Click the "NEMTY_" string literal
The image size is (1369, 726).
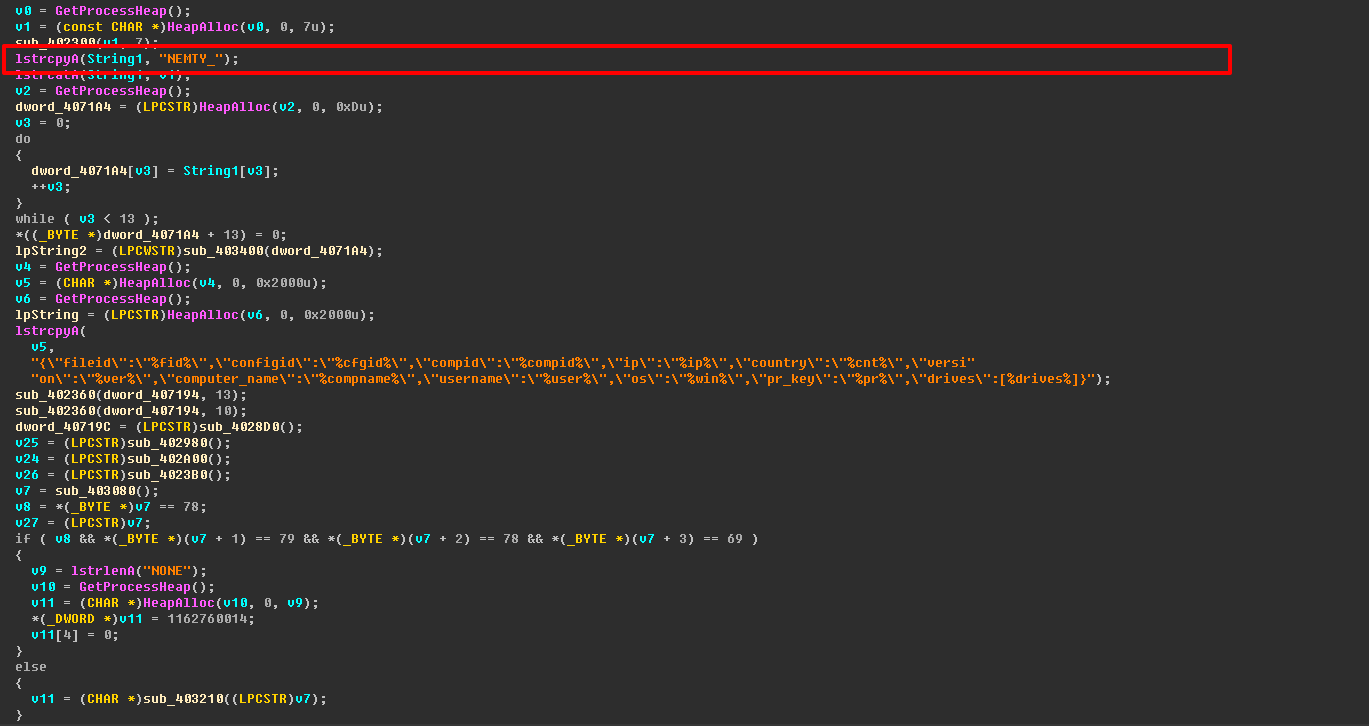coord(191,59)
